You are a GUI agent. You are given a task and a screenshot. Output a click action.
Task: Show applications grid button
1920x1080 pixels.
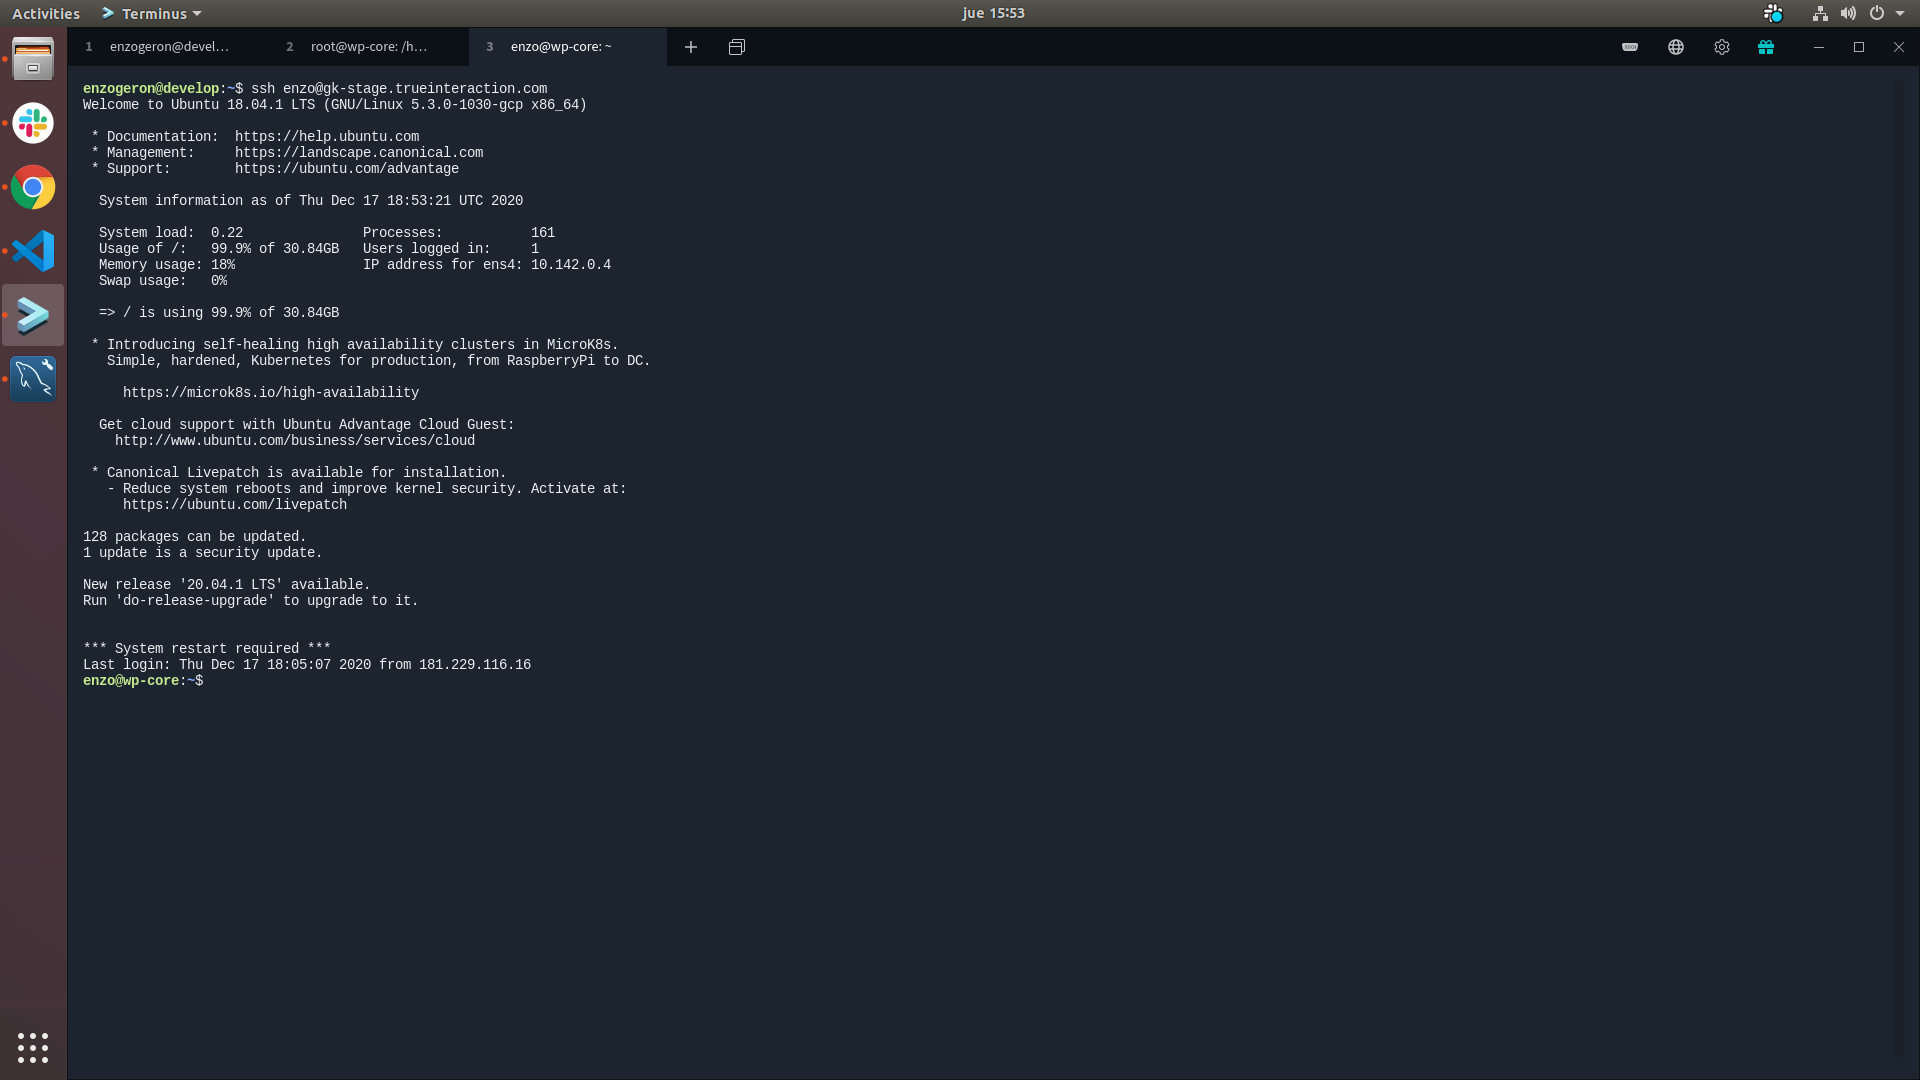click(33, 1047)
